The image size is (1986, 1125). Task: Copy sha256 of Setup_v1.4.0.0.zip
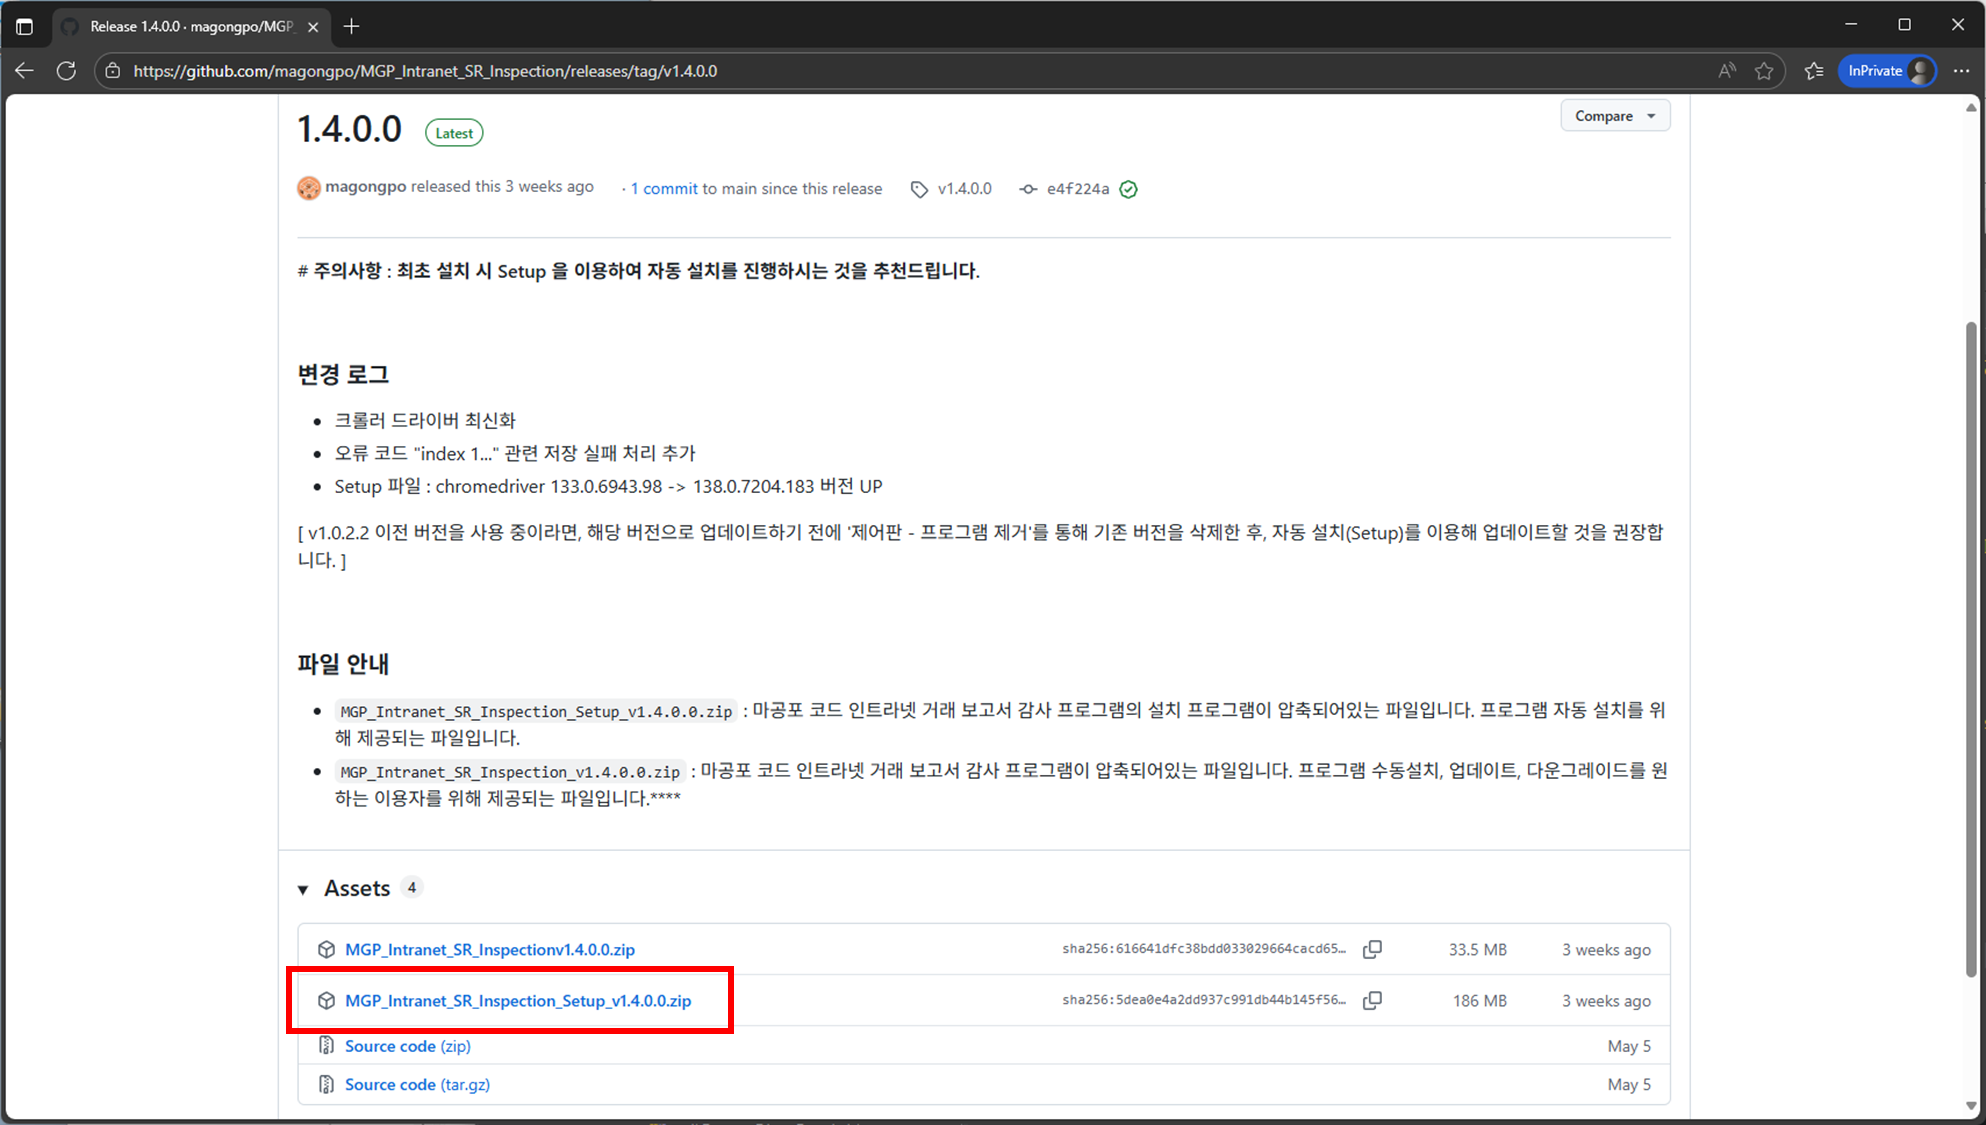point(1372,1000)
